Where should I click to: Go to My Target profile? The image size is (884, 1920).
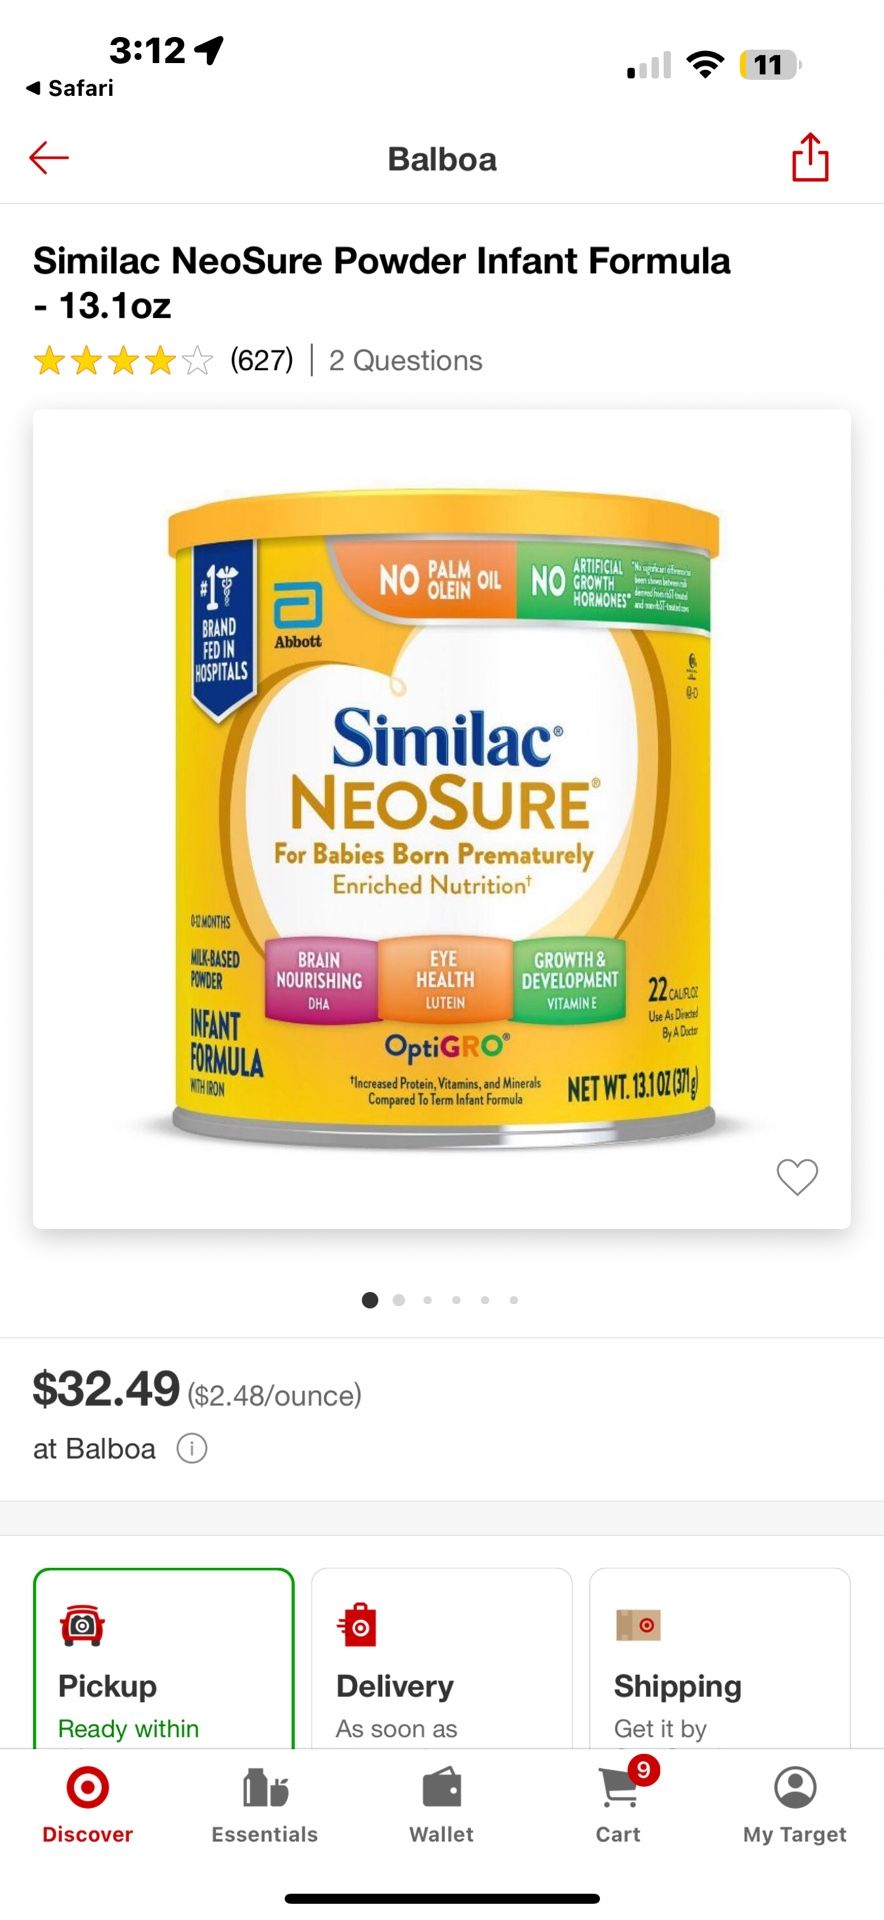[795, 1806]
